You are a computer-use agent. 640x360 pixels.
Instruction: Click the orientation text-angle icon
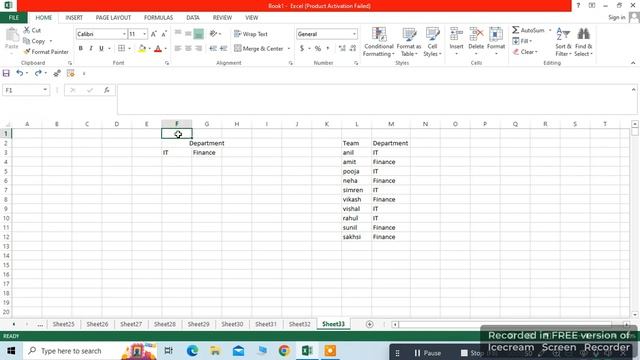[x=213, y=34]
